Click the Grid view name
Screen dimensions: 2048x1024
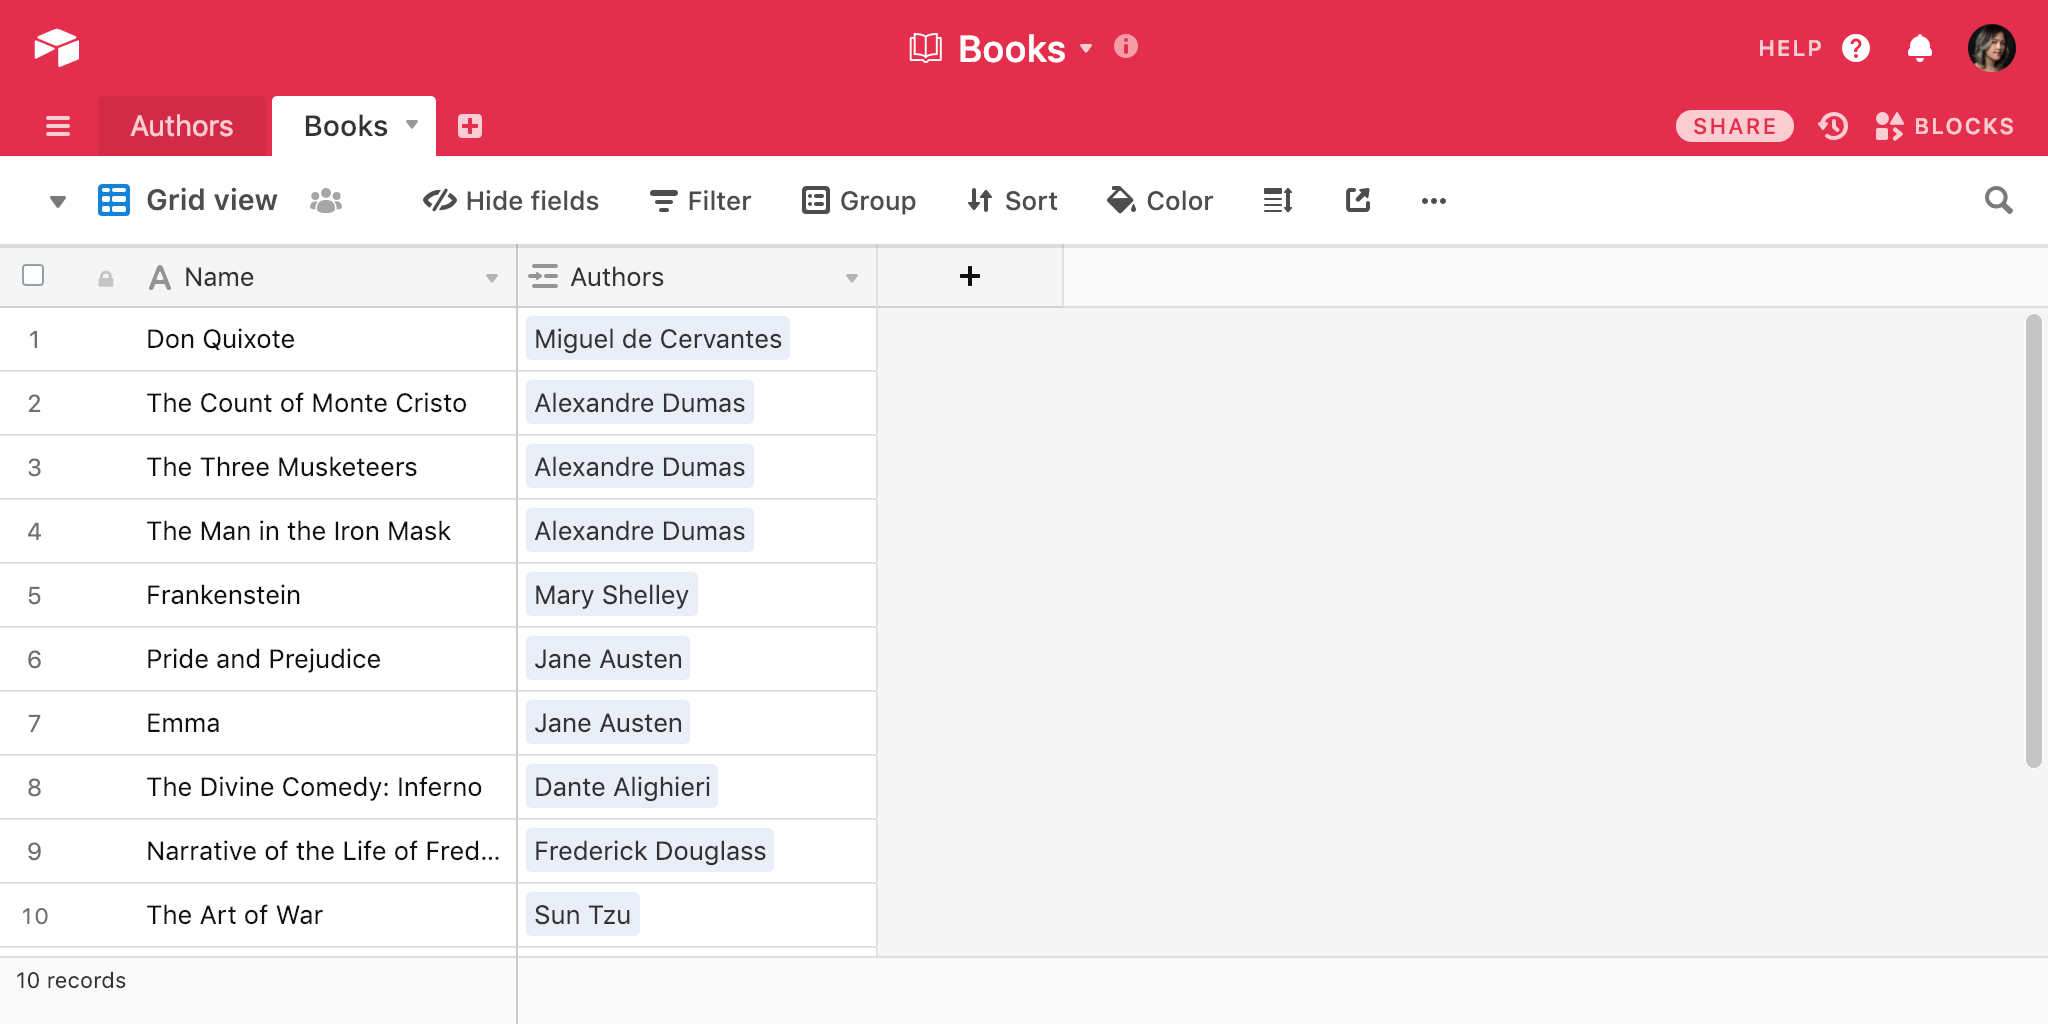tap(212, 200)
